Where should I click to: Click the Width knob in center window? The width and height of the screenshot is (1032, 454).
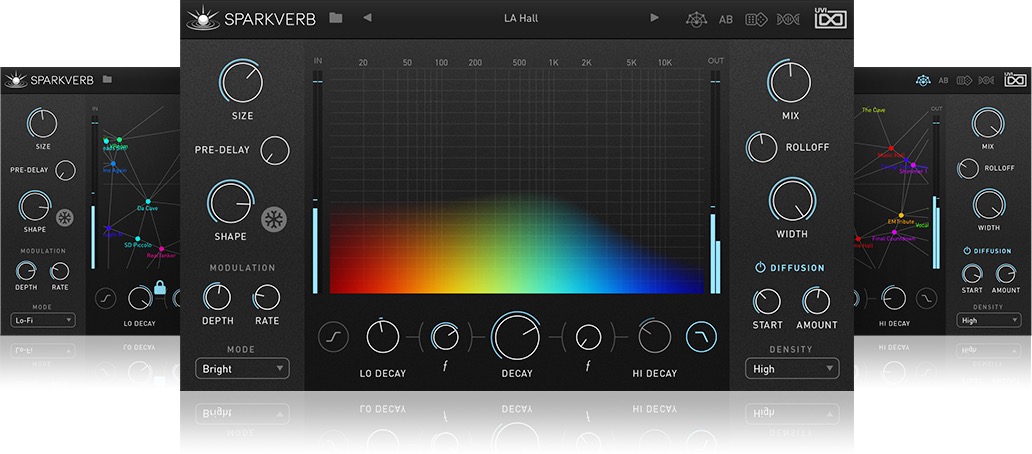point(792,201)
